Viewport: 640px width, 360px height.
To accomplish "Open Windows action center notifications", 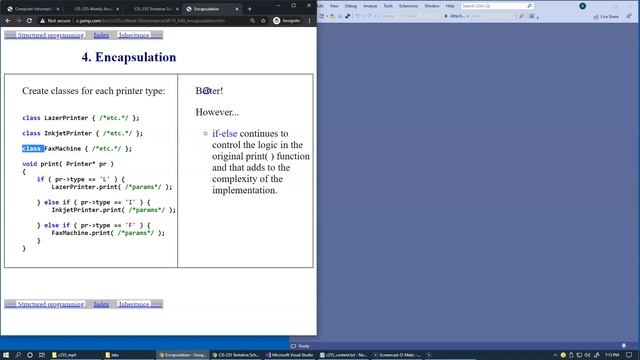I will (629, 355).
